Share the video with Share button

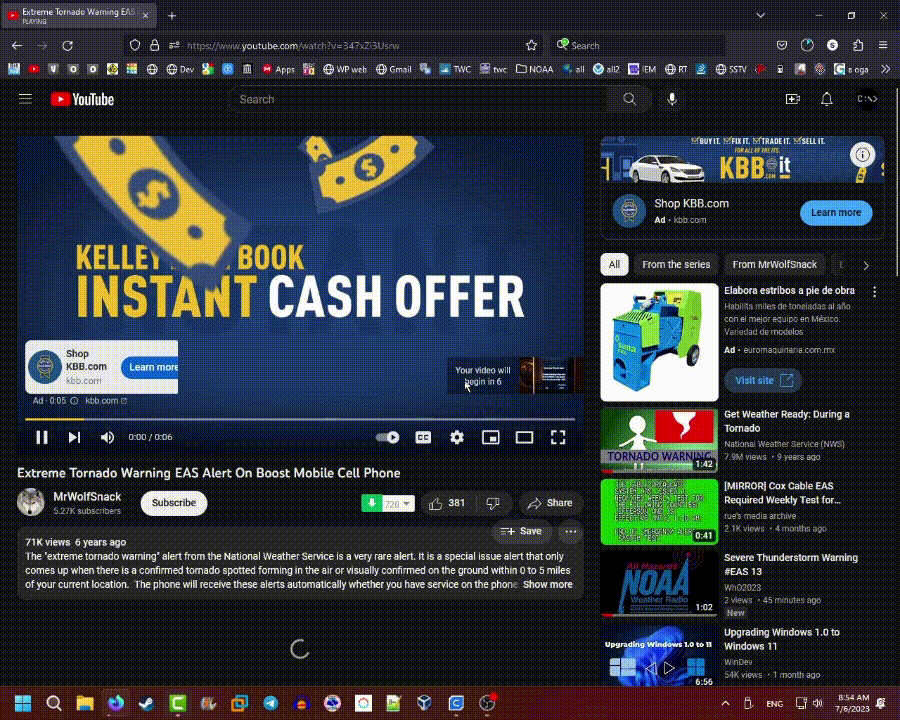pyautogui.click(x=550, y=503)
